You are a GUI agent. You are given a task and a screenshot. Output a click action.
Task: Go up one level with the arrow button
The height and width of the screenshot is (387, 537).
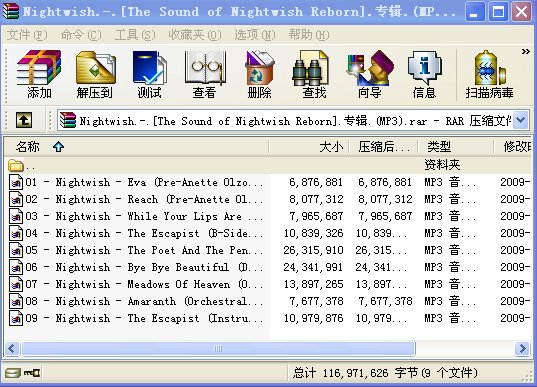tap(24, 120)
